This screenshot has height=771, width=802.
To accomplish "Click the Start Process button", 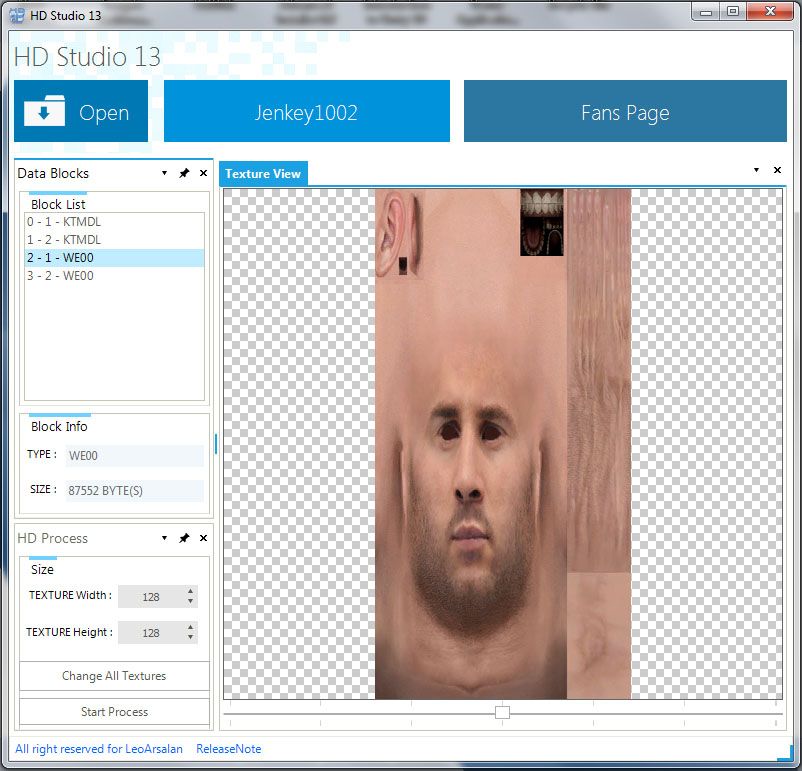I will tap(114, 712).
